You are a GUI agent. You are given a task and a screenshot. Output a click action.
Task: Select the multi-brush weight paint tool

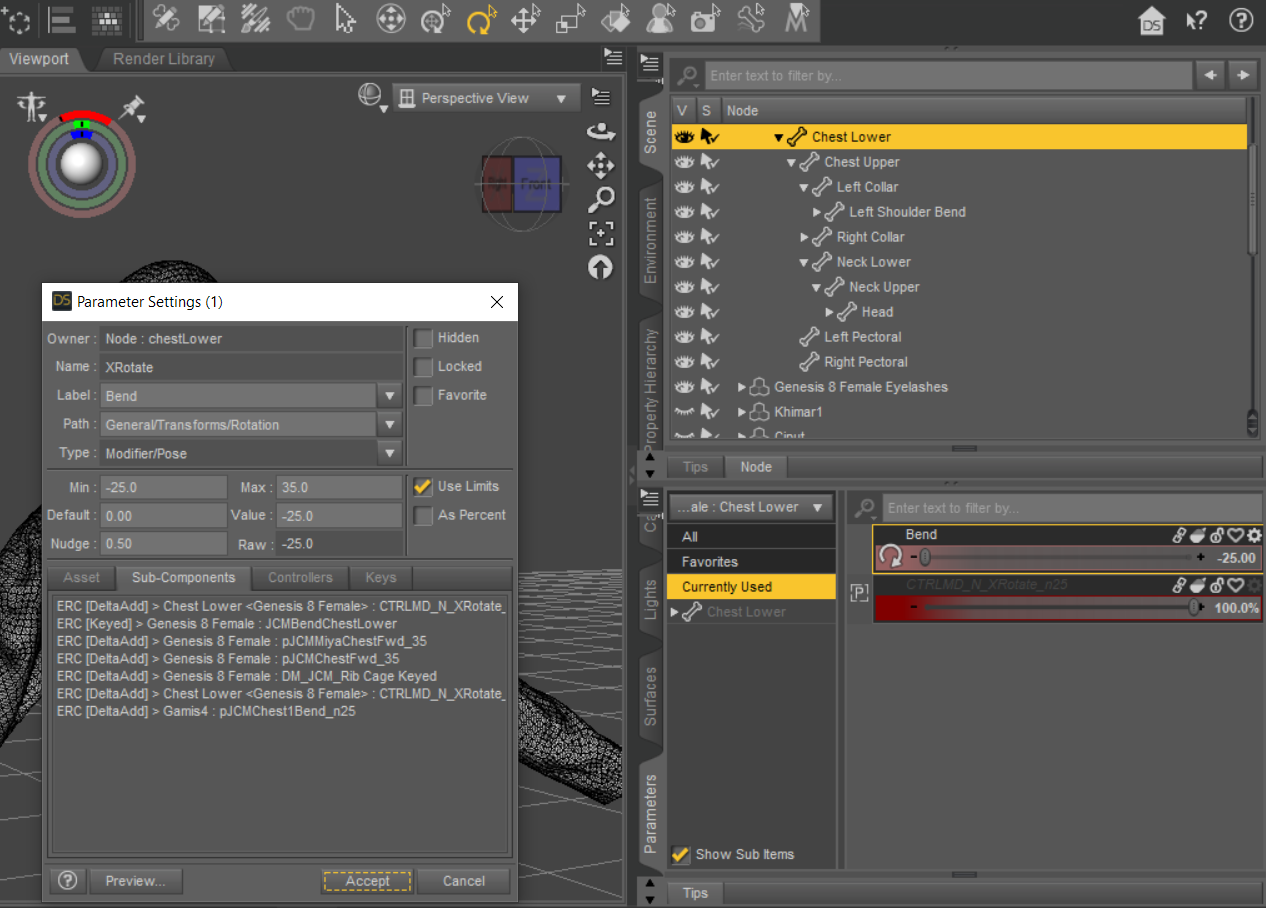tap(256, 20)
